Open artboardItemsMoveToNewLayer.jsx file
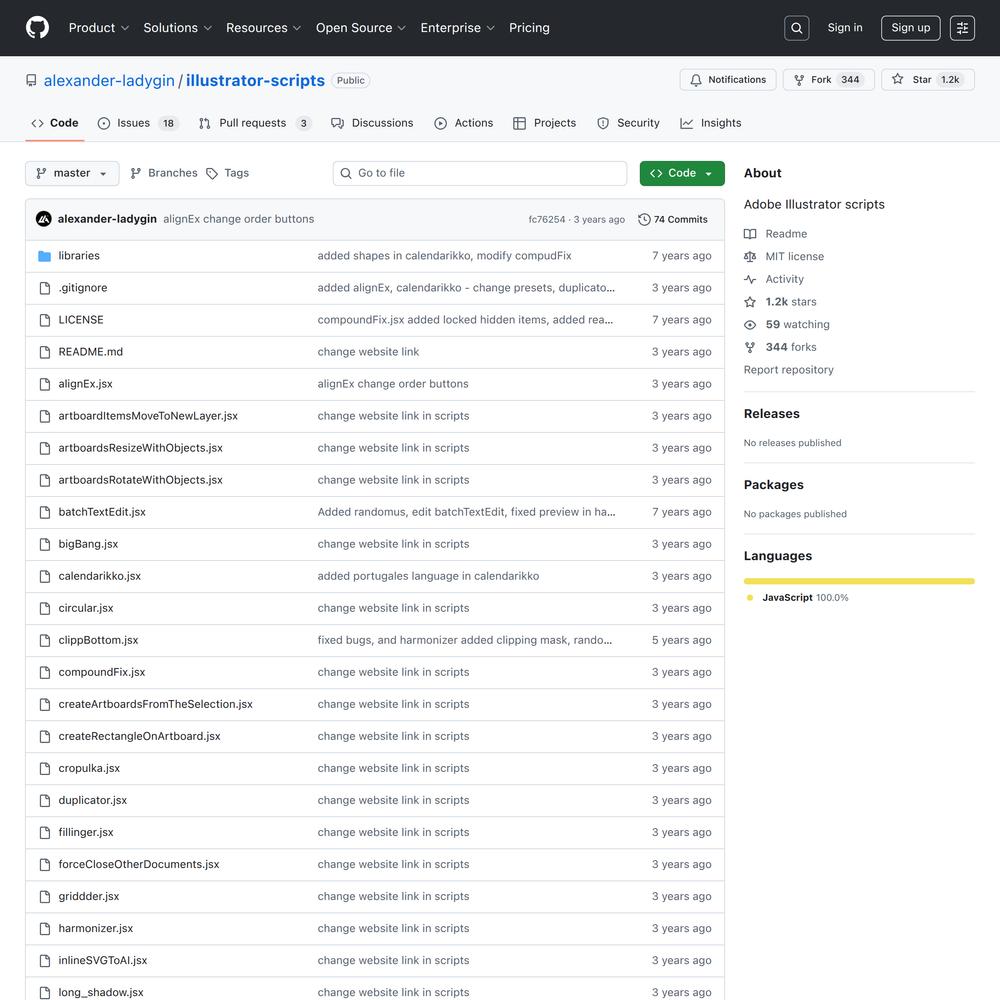The height and width of the screenshot is (1000, 1000). point(148,416)
